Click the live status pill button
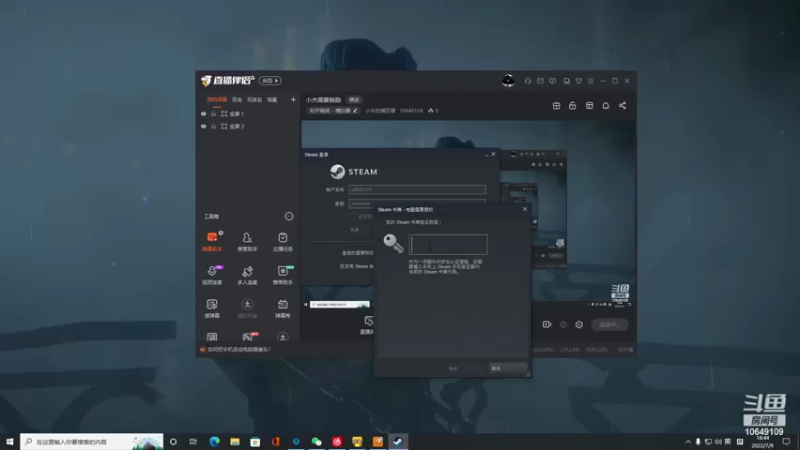 pyautogui.click(x=610, y=324)
